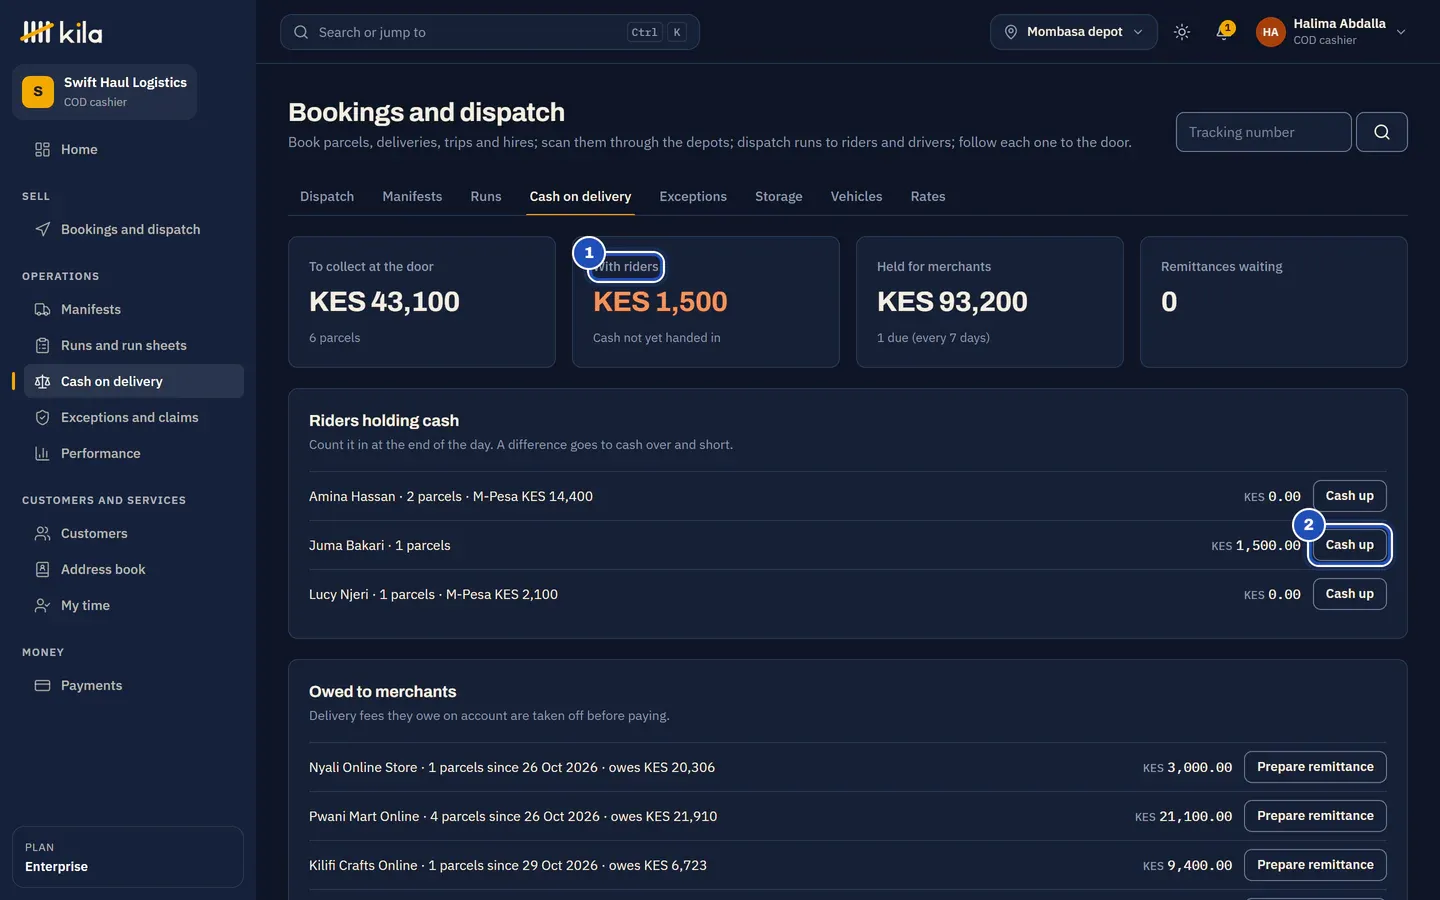Click the Performance chart icon
This screenshot has height=900, width=1440.
pyautogui.click(x=42, y=453)
